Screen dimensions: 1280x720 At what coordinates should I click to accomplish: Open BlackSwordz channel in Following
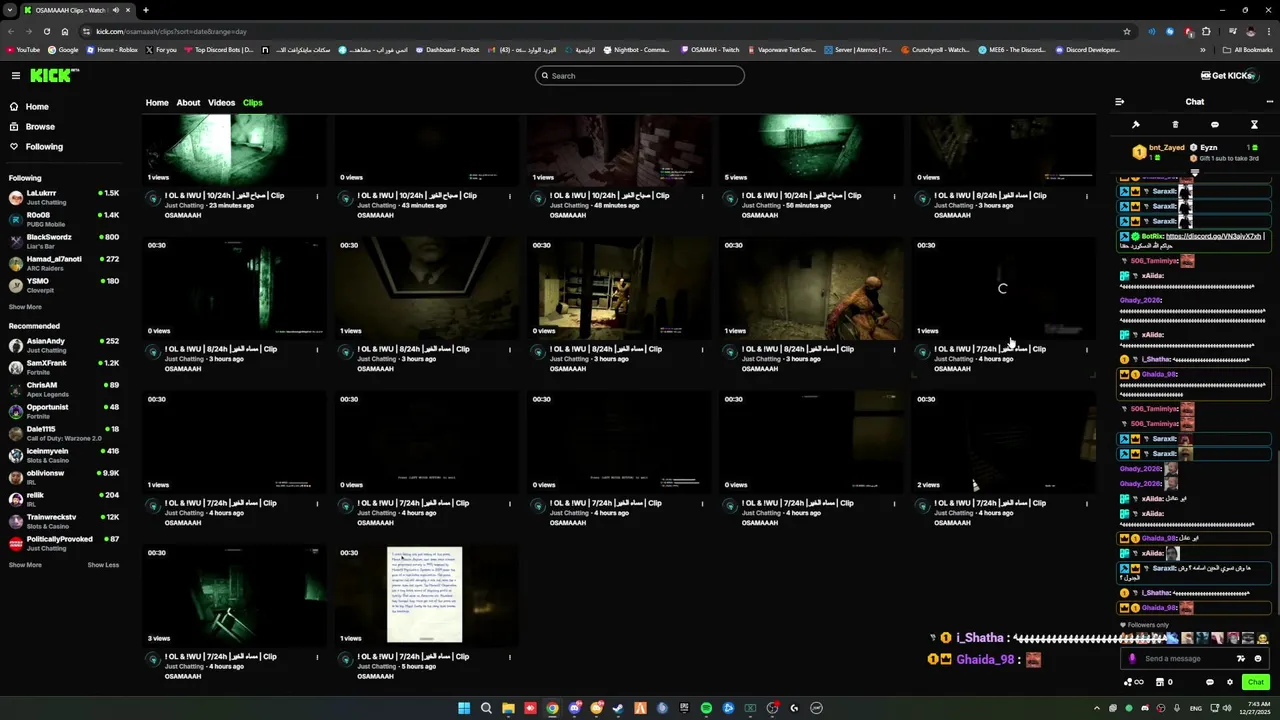coord(62,241)
